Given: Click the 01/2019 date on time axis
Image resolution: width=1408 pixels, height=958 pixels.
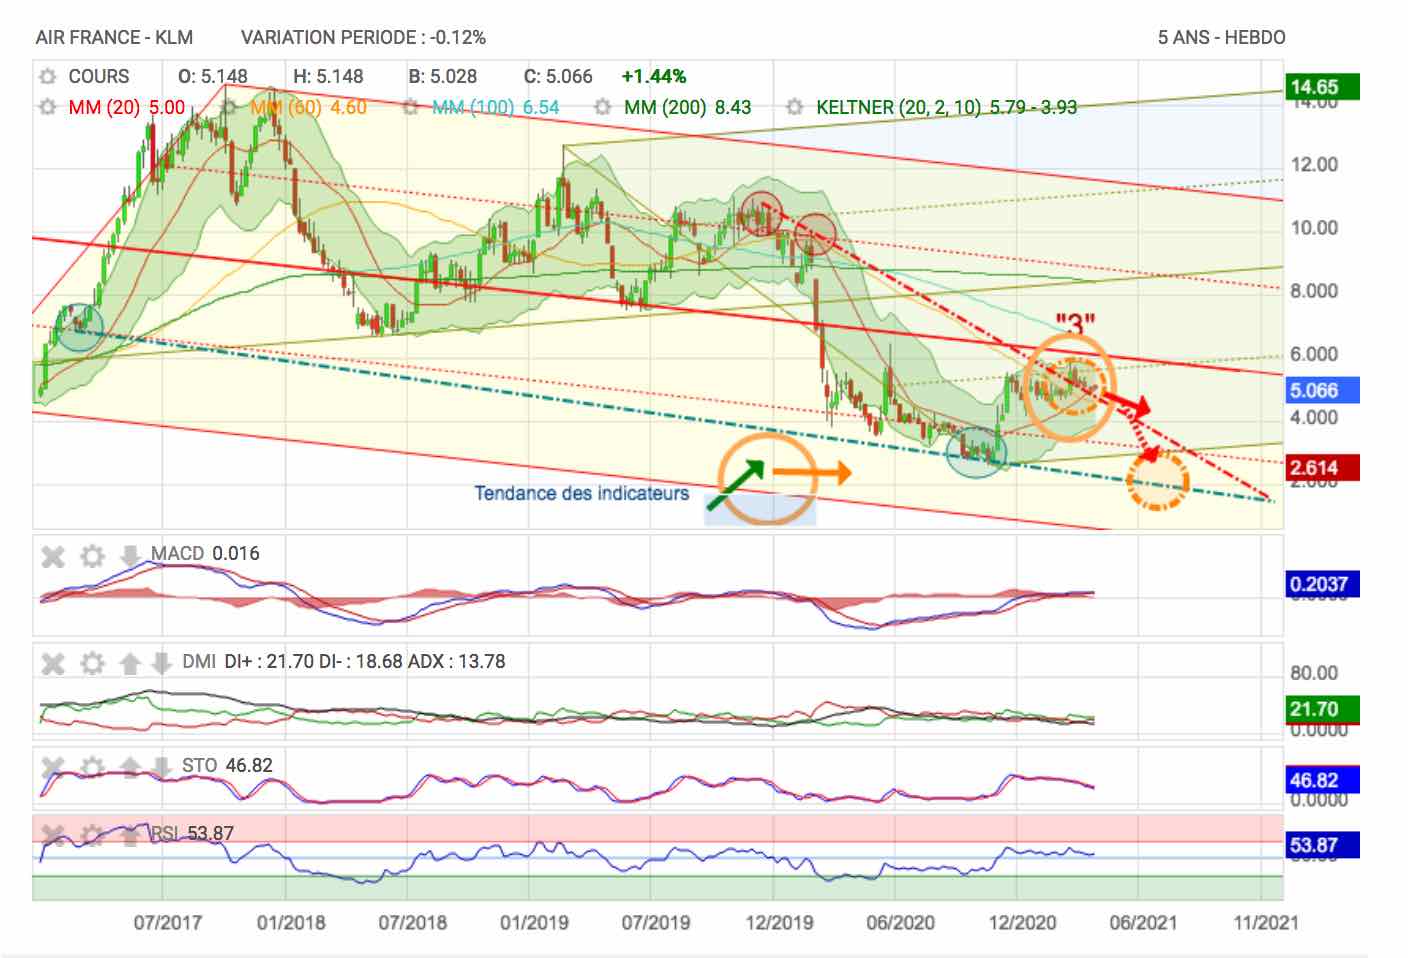Looking at the screenshot, I should [535, 922].
